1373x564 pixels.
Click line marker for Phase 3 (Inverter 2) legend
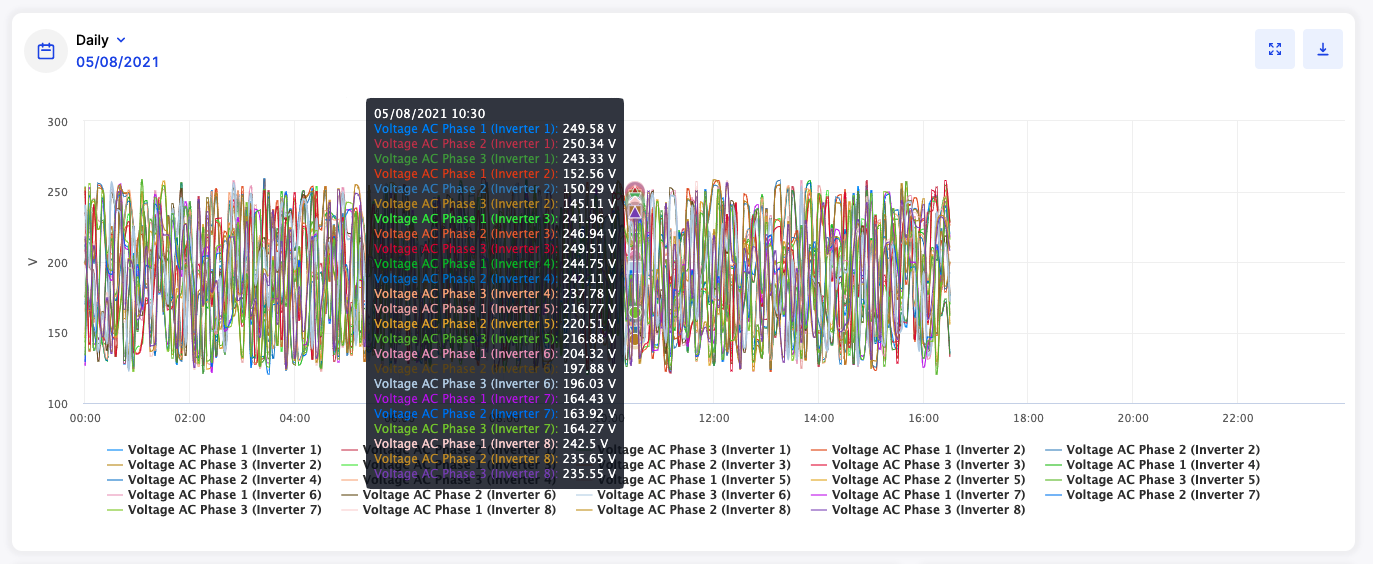pyautogui.click(x=115, y=465)
